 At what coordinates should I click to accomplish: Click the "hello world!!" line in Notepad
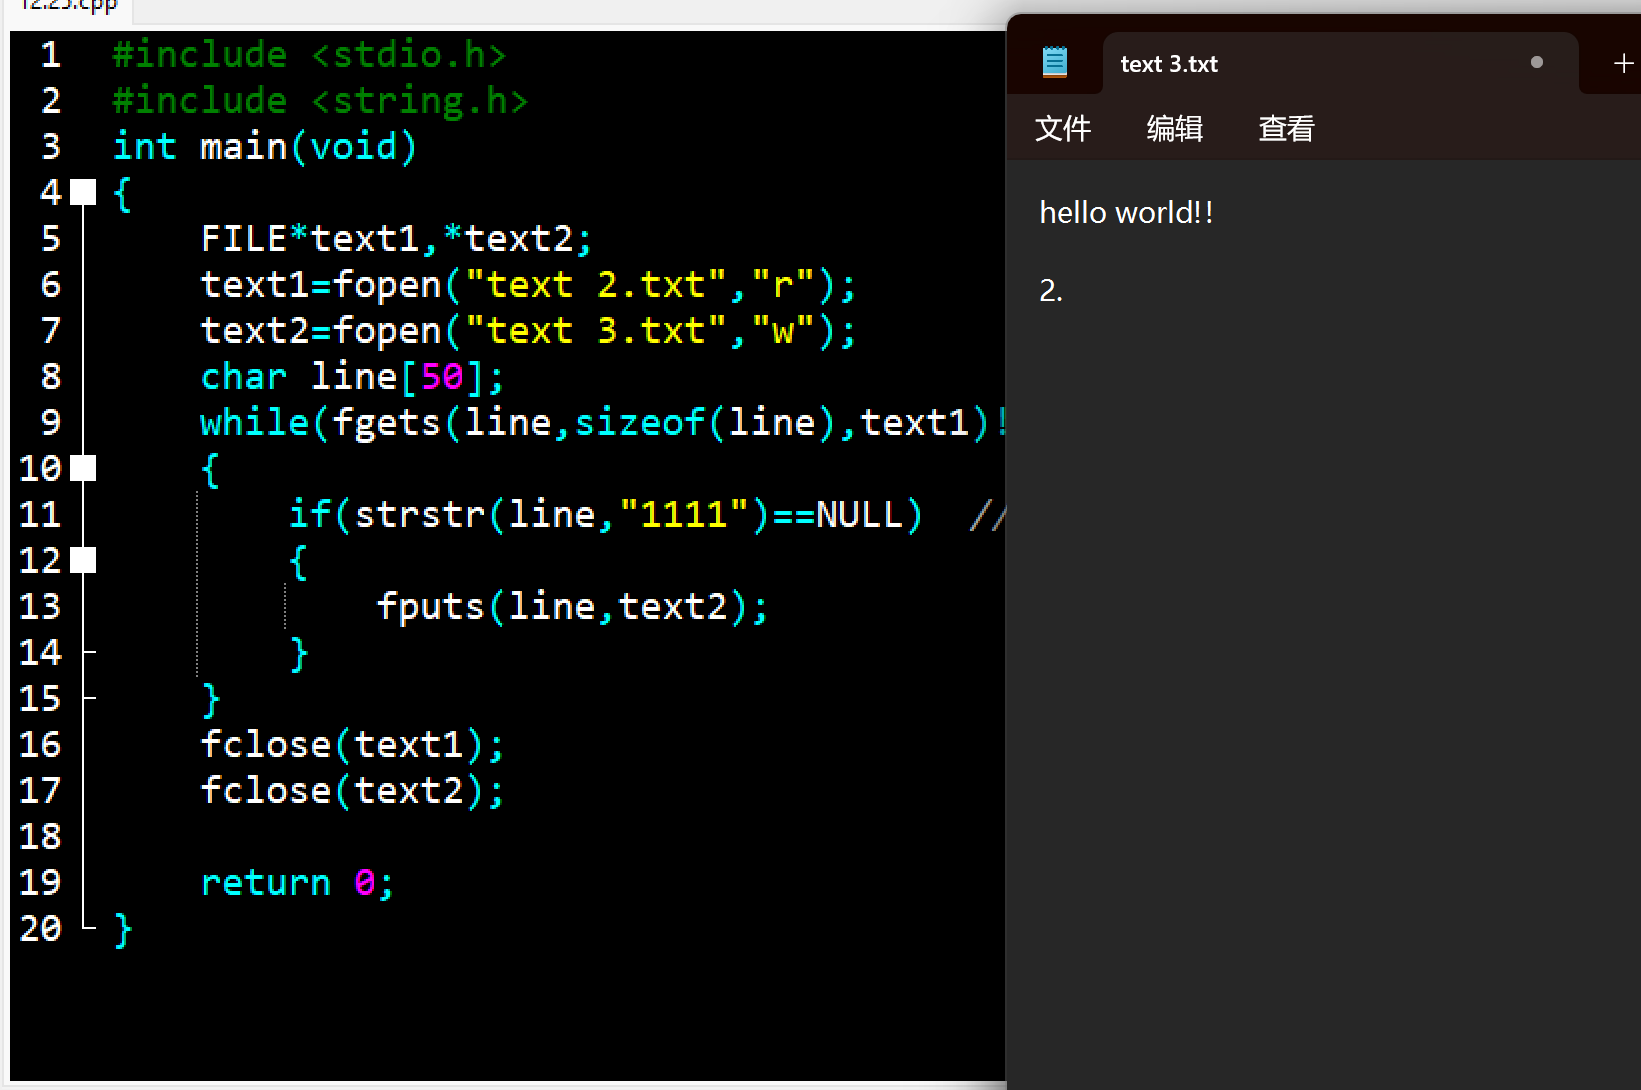(1126, 213)
